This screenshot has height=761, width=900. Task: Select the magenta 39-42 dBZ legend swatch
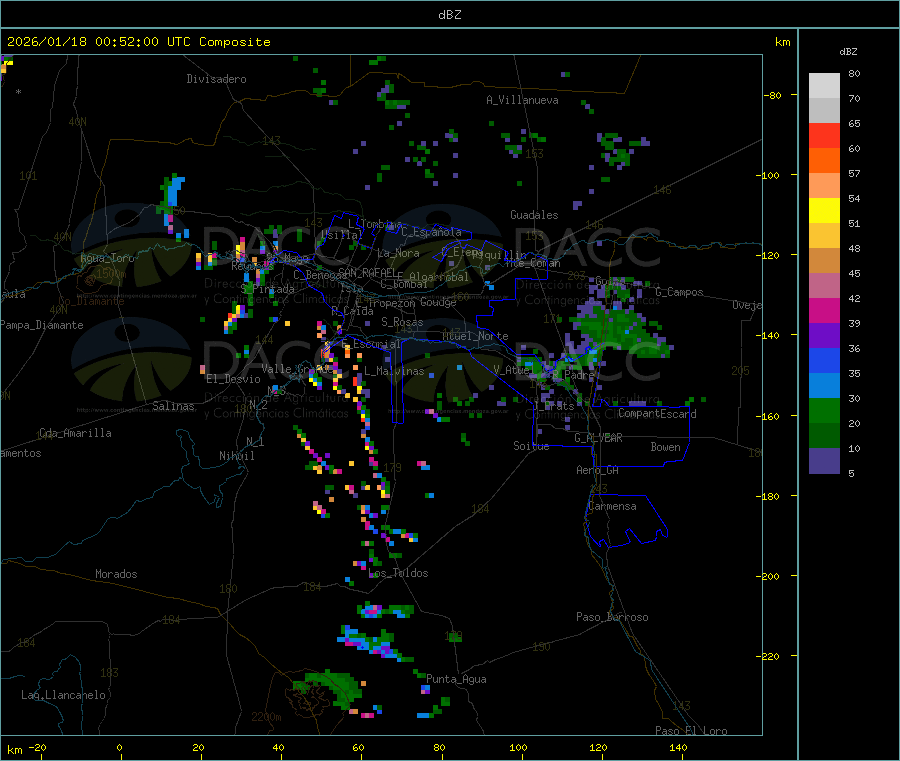tap(824, 310)
